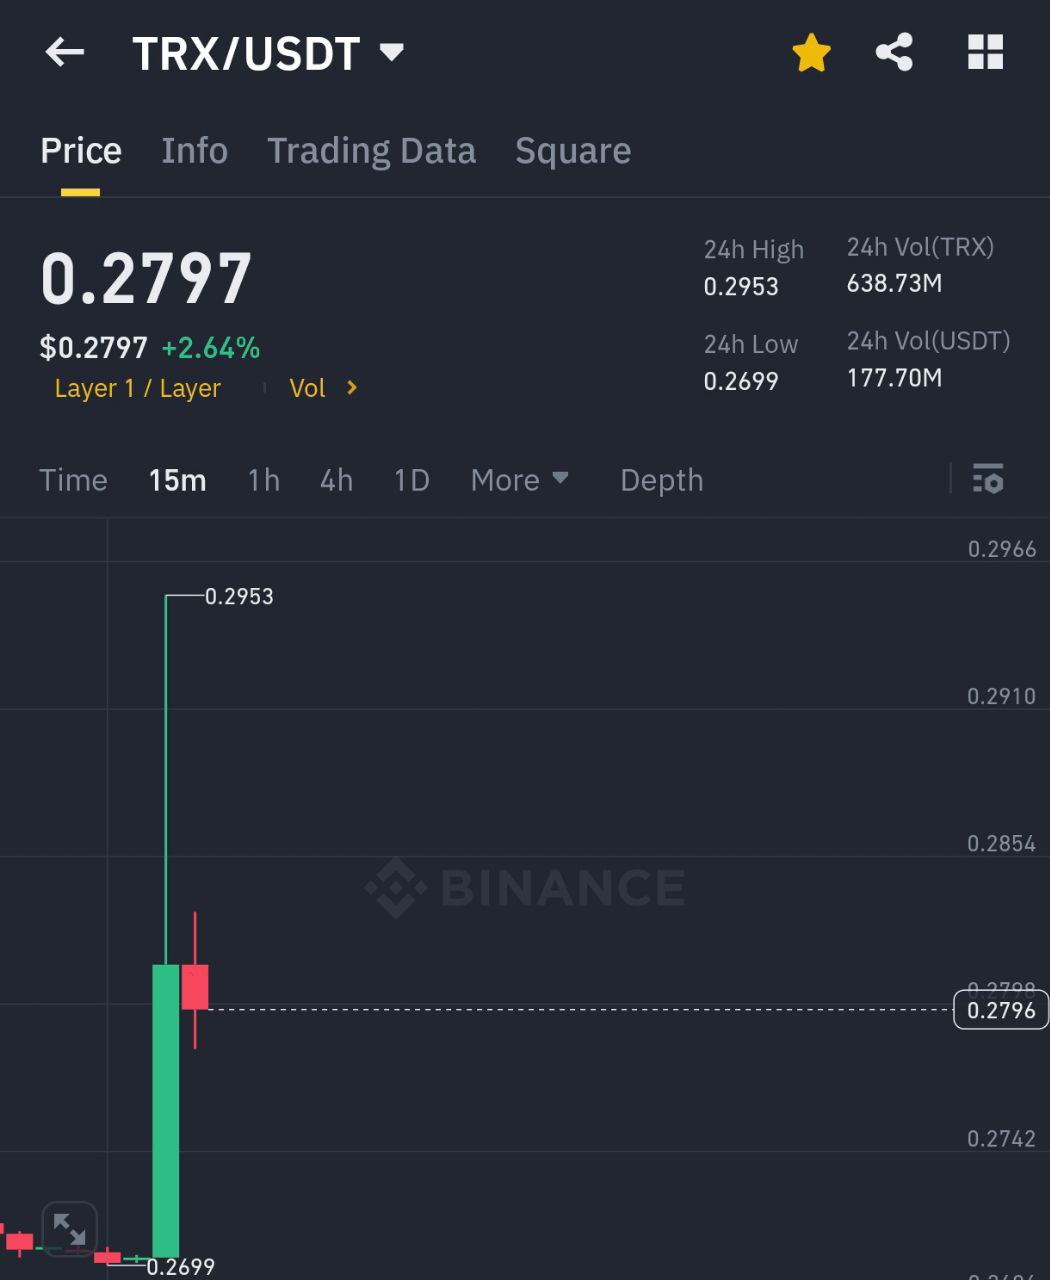The height and width of the screenshot is (1280, 1050).
Task: Expand chart to fullscreen
Action: 69,1228
